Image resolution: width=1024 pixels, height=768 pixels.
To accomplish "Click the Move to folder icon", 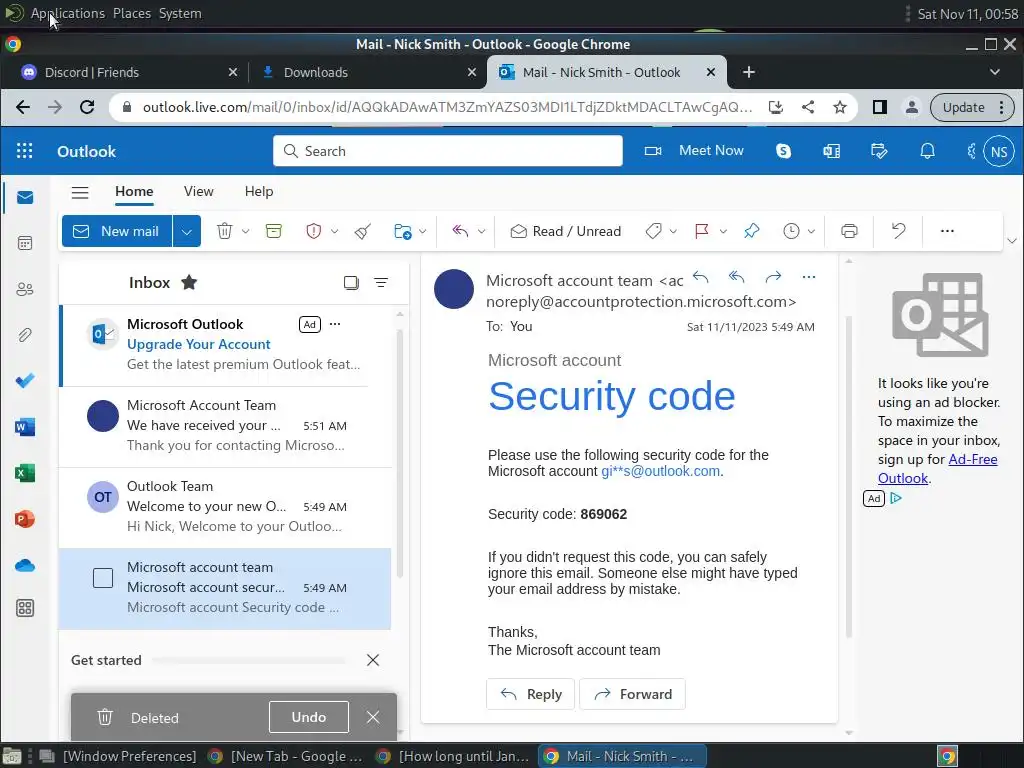I will [x=402, y=231].
